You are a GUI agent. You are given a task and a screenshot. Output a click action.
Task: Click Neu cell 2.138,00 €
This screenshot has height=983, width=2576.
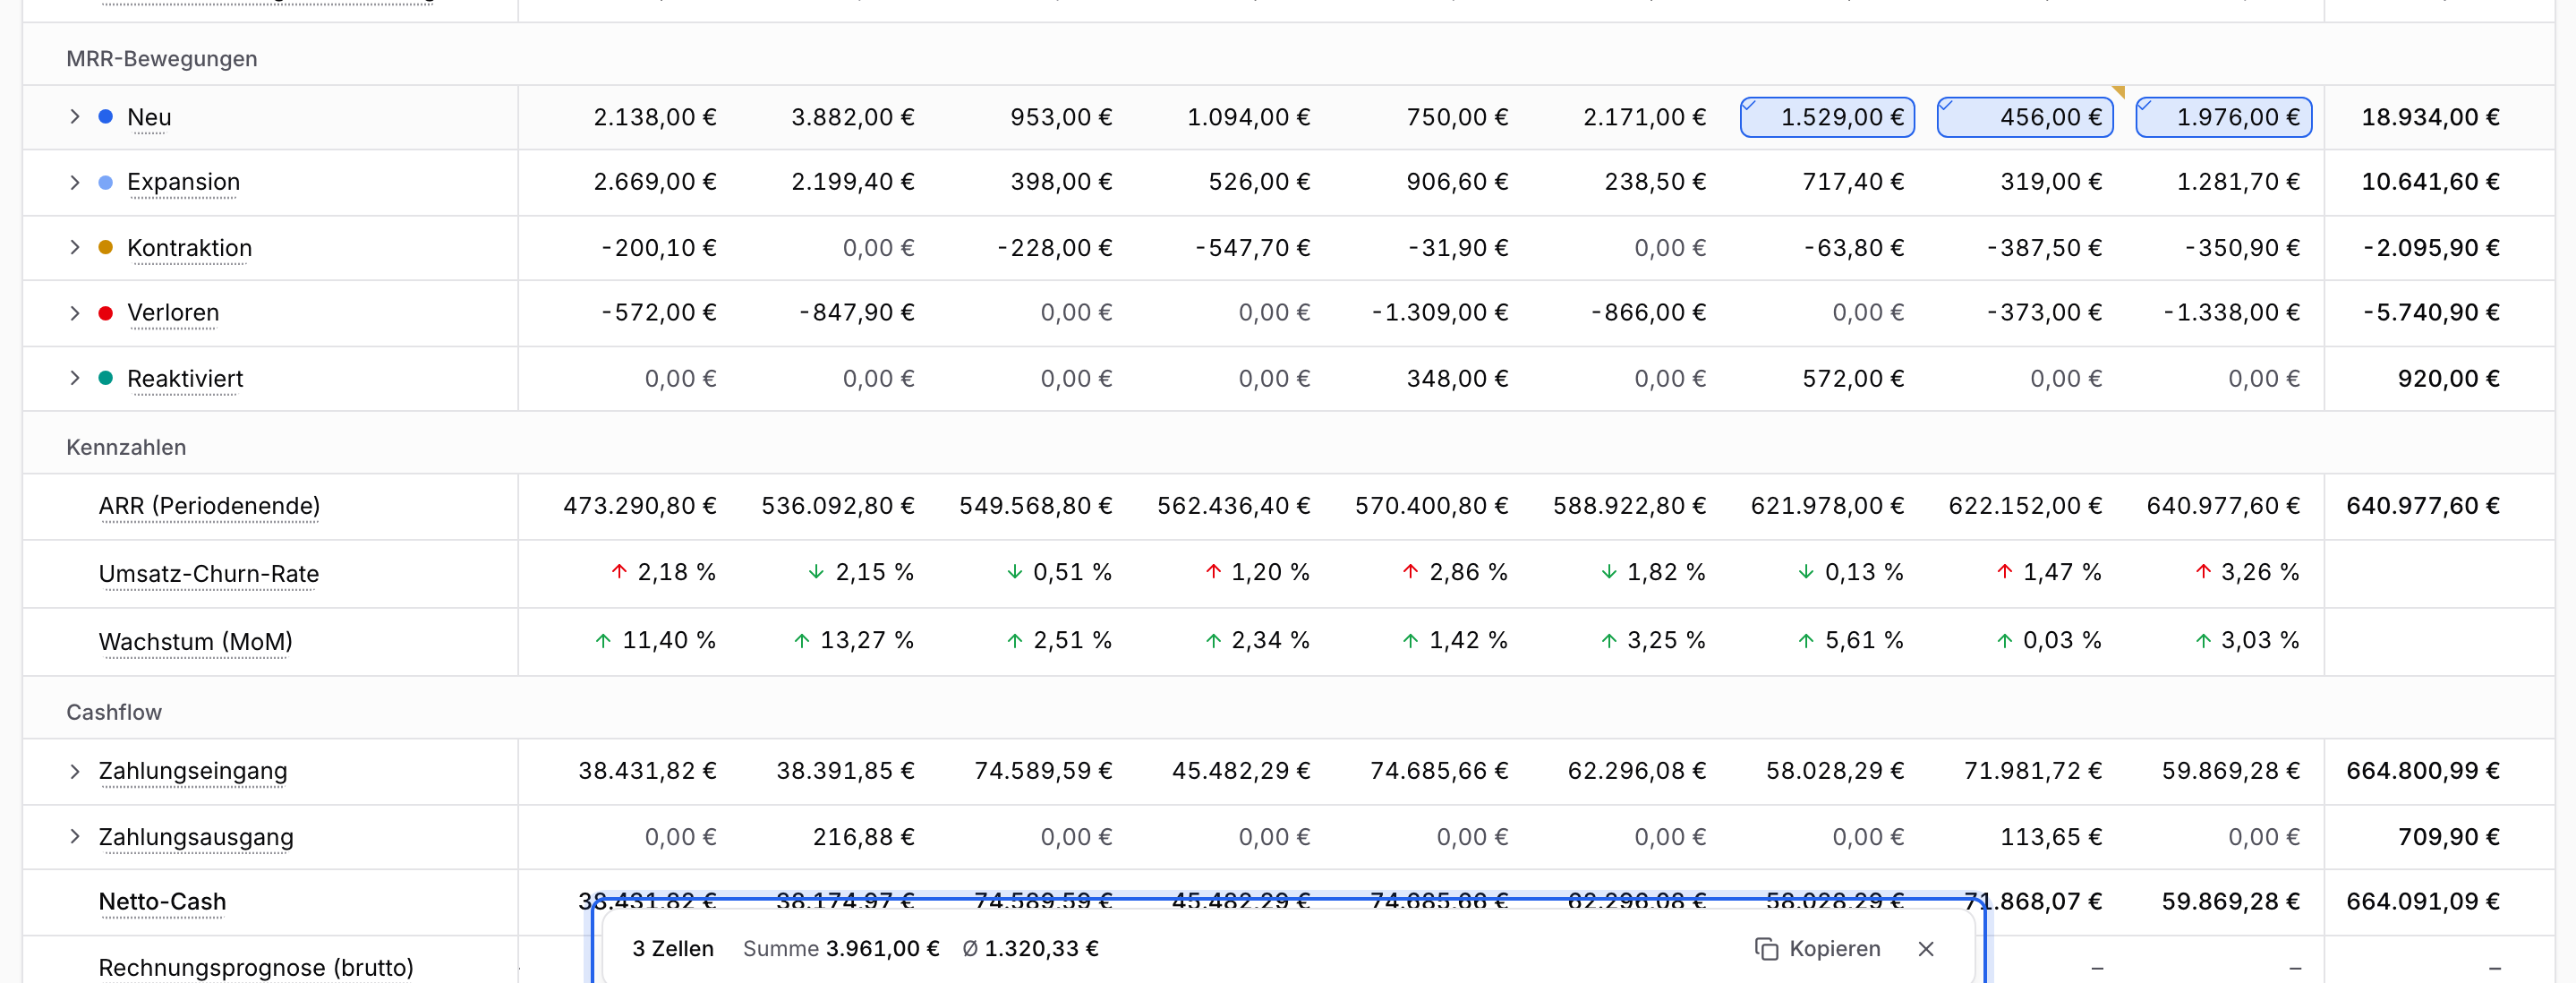point(655,117)
